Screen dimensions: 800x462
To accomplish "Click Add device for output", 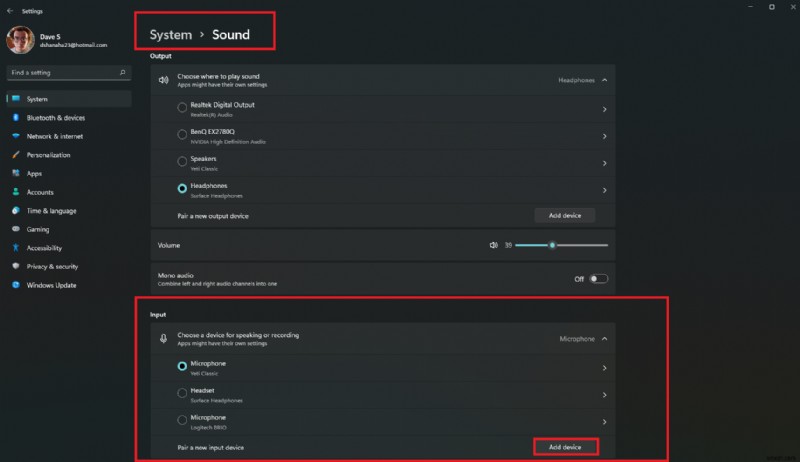I will coord(565,216).
